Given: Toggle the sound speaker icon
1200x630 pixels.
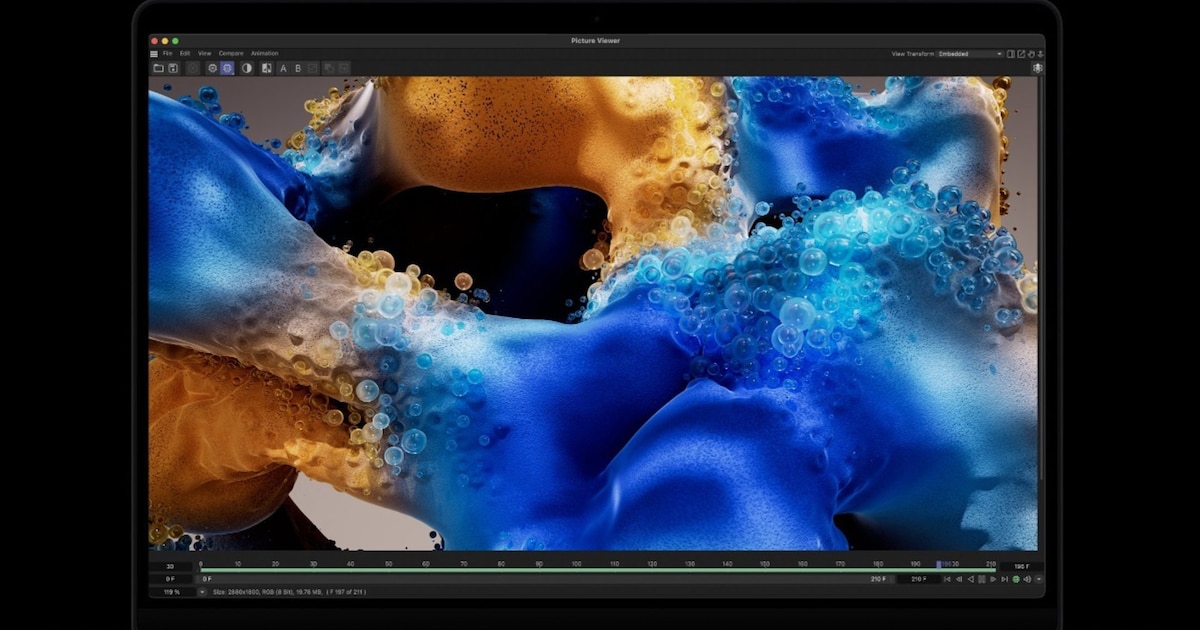Looking at the screenshot, I should coord(1027,579).
